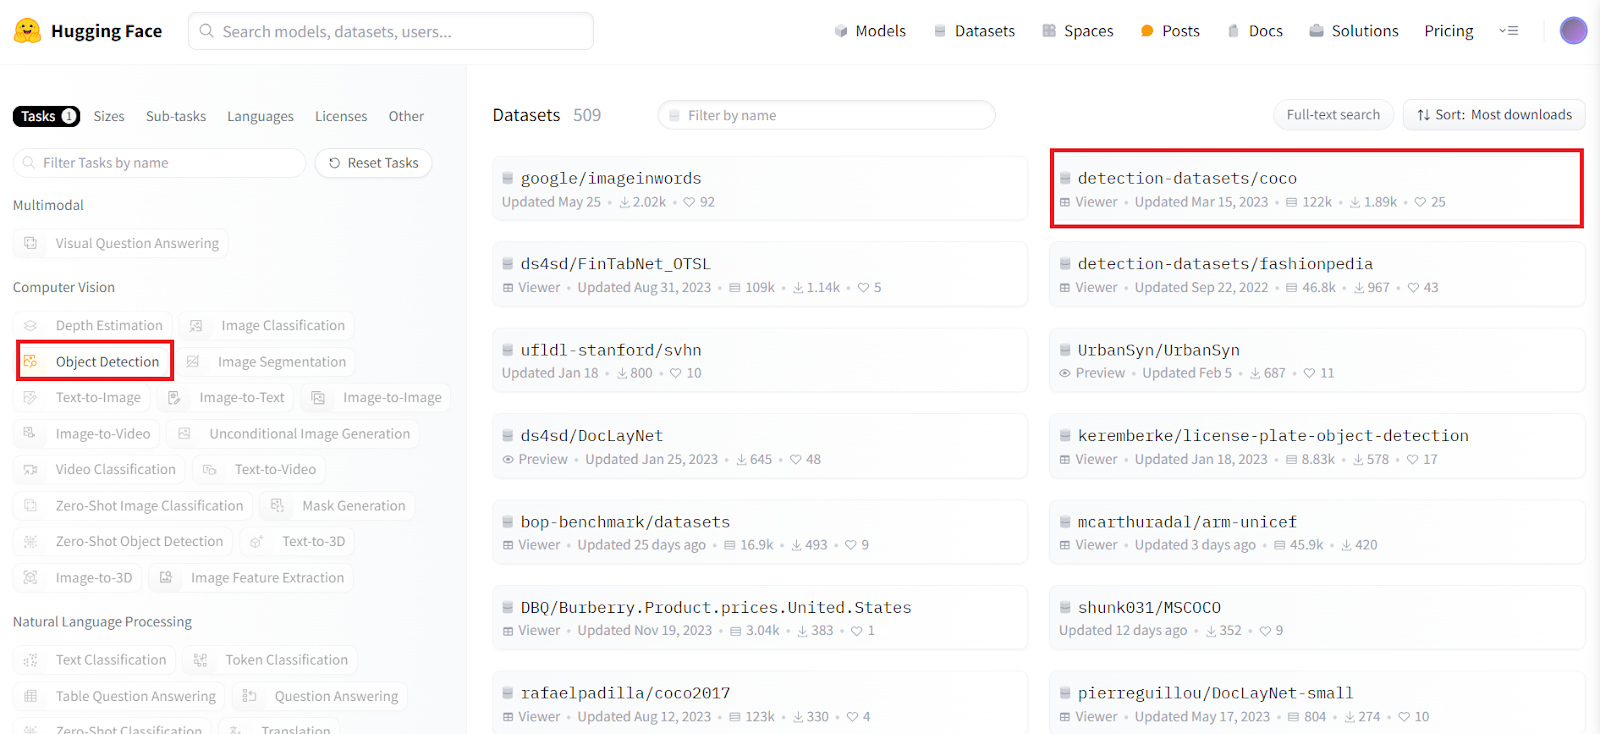The image size is (1600, 734).
Task: Open the shunk031/MSCOCO dataset card
Action: (1317, 617)
